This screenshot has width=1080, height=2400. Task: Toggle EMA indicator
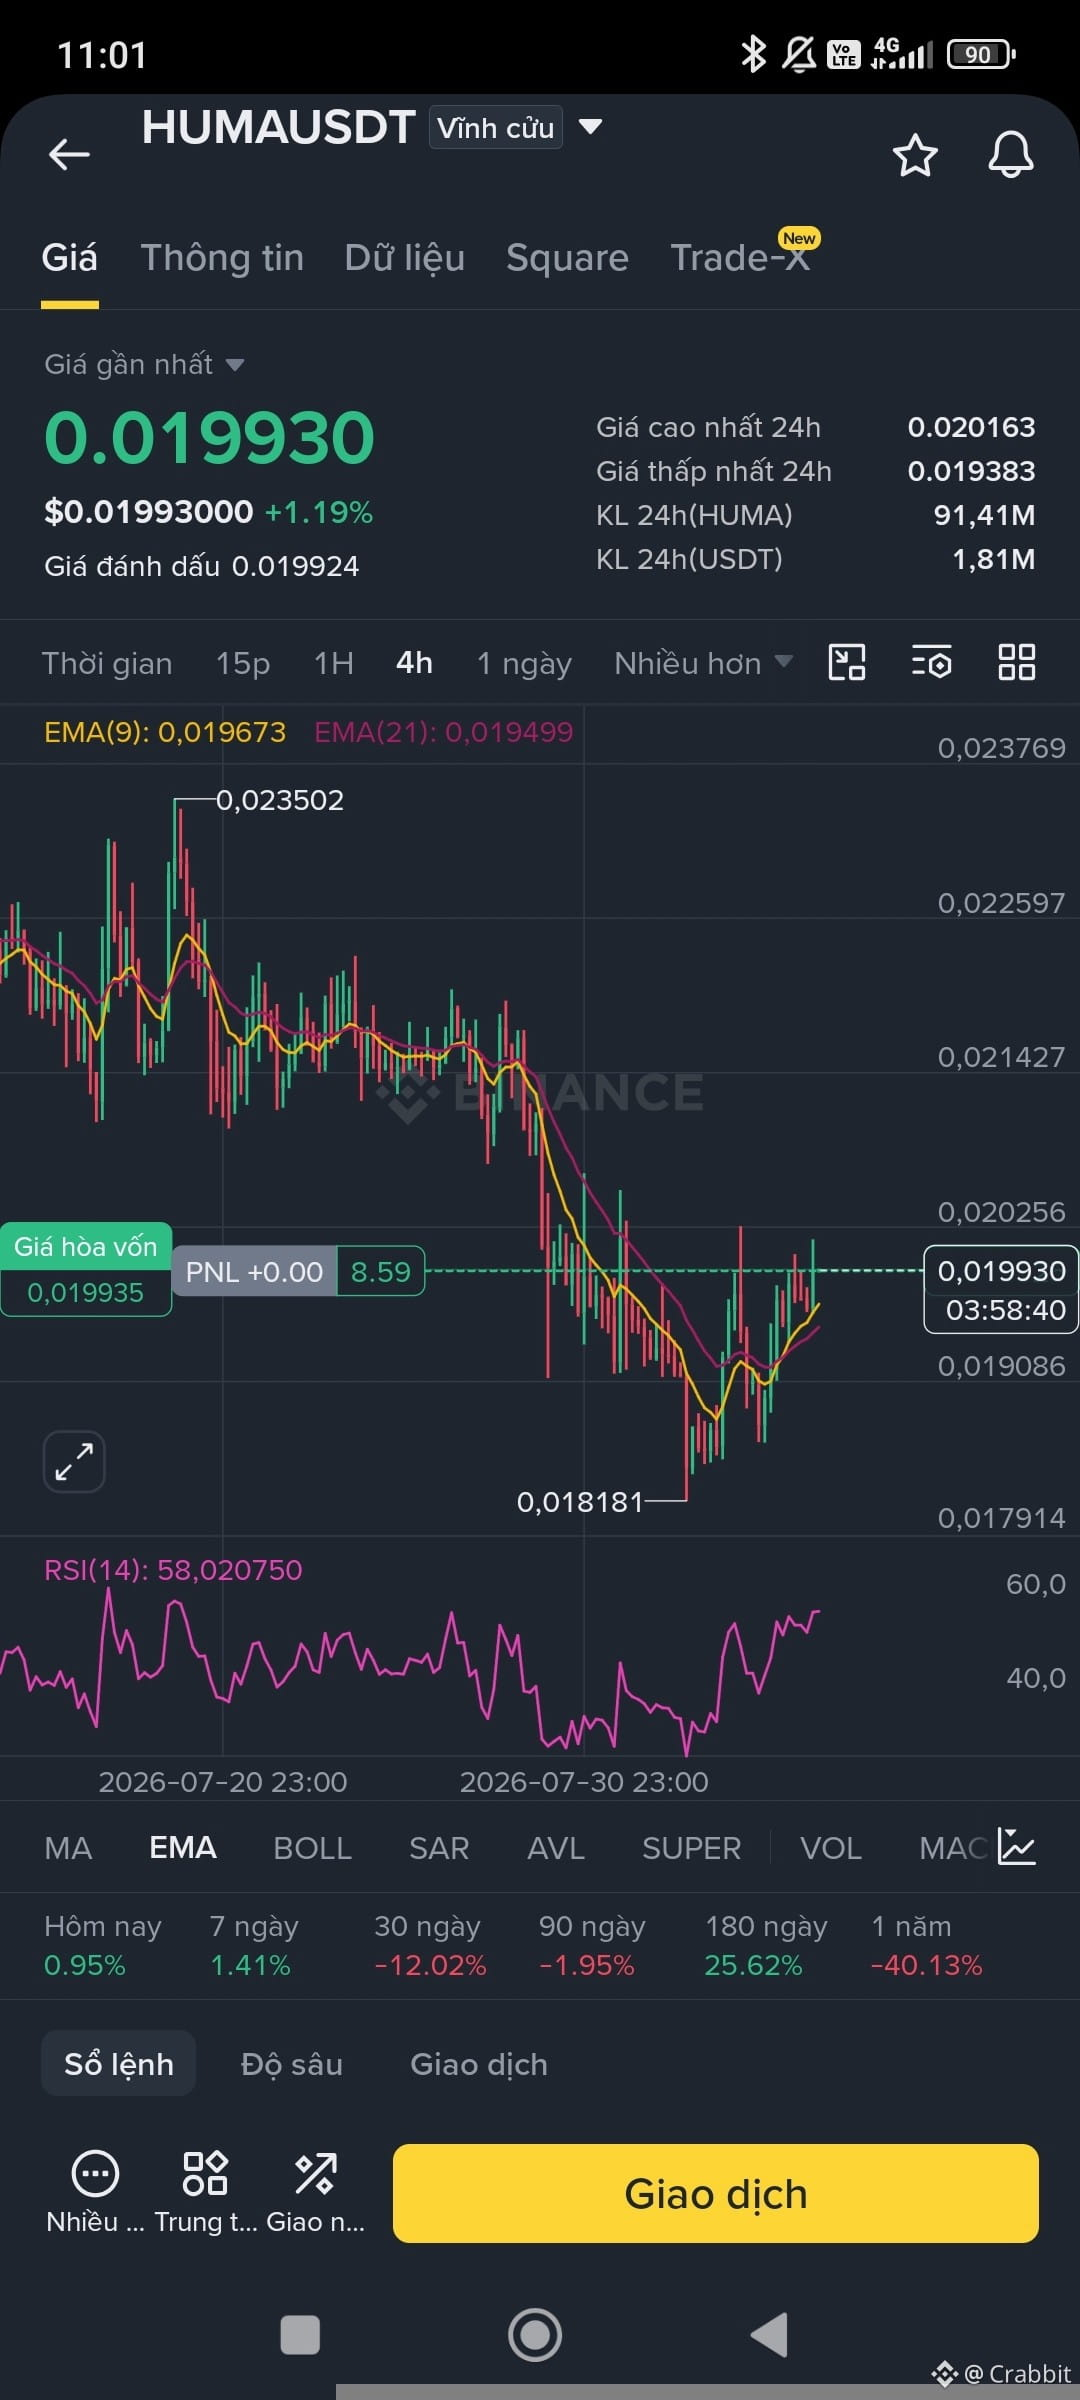click(183, 1848)
